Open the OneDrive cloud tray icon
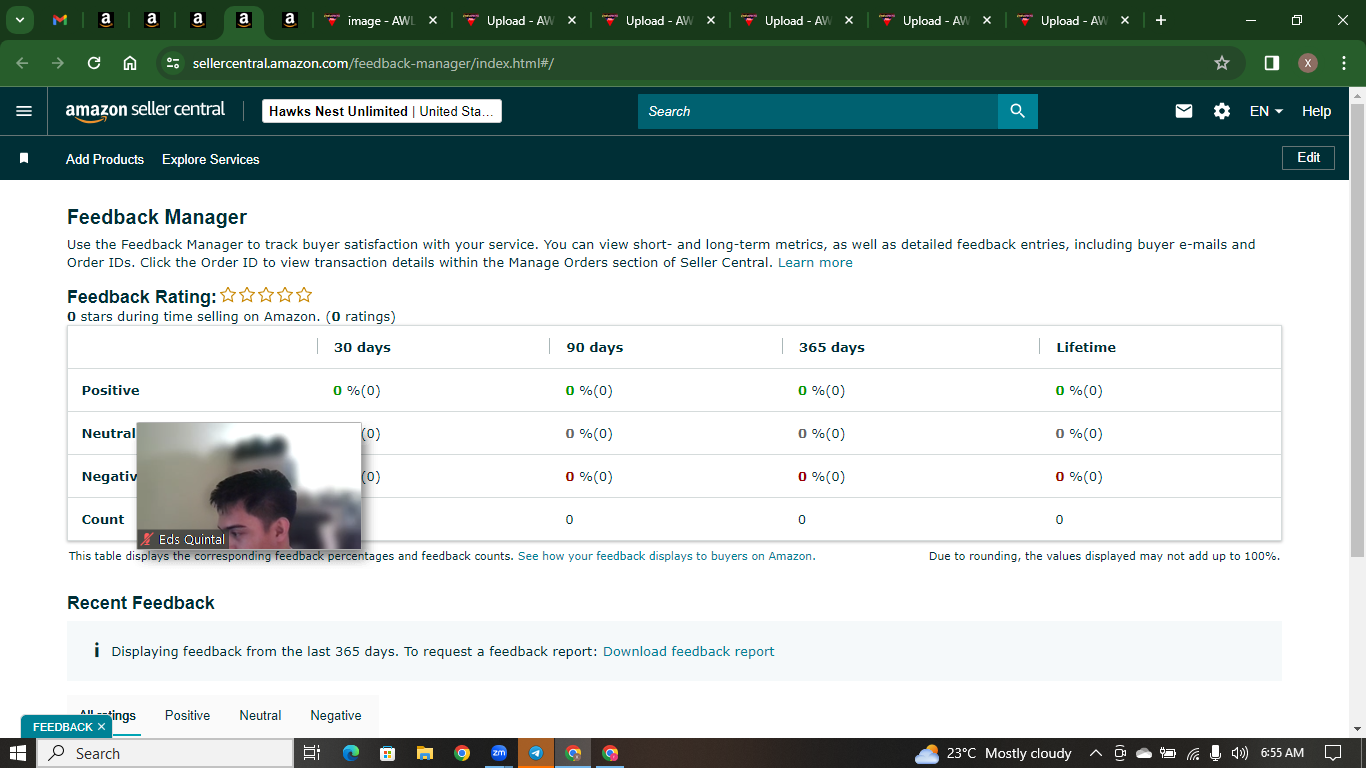The height and width of the screenshot is (768, 1366). [x=1144, y=753]
